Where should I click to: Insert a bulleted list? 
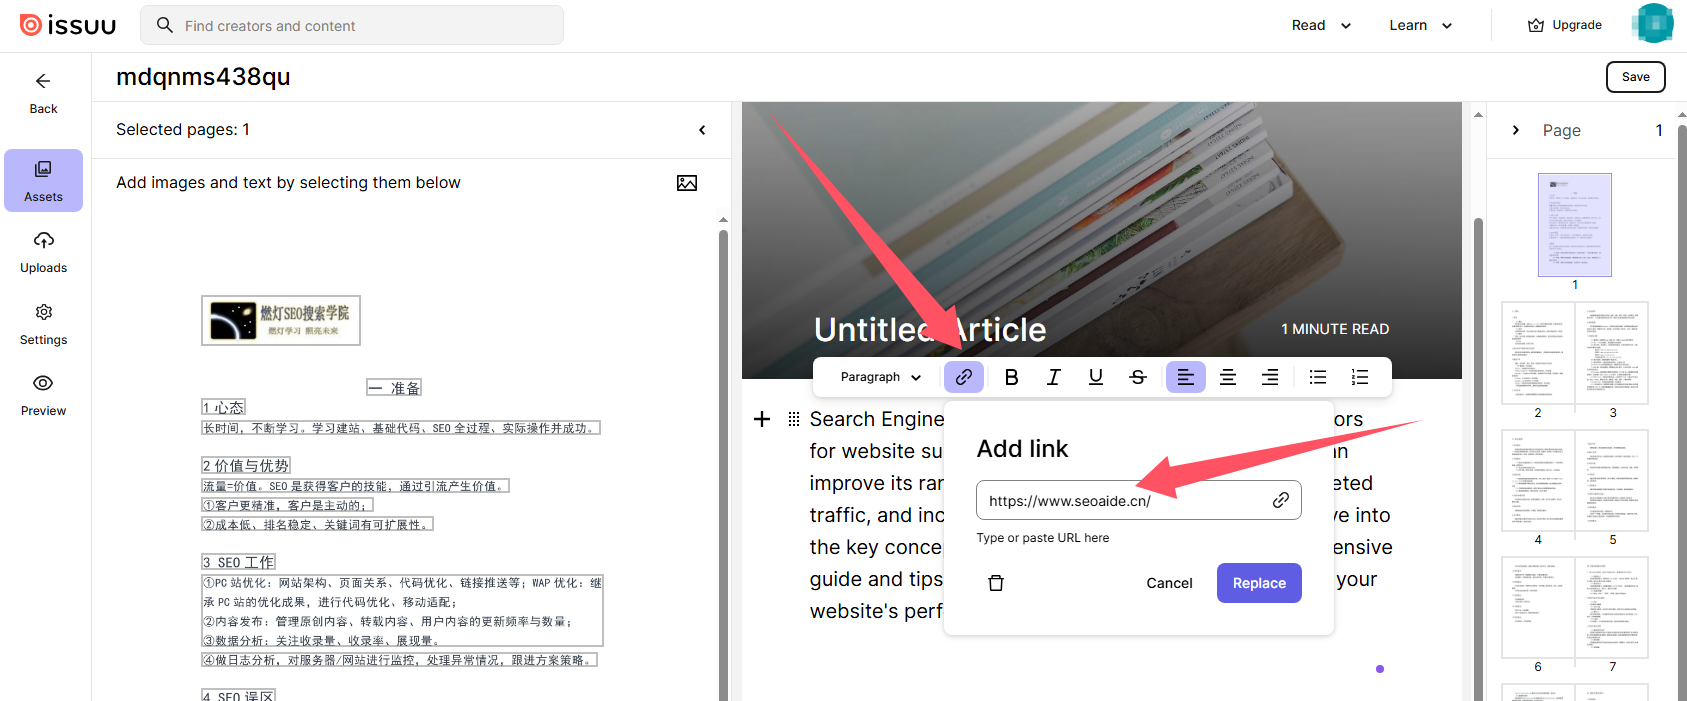(1318, 377)
